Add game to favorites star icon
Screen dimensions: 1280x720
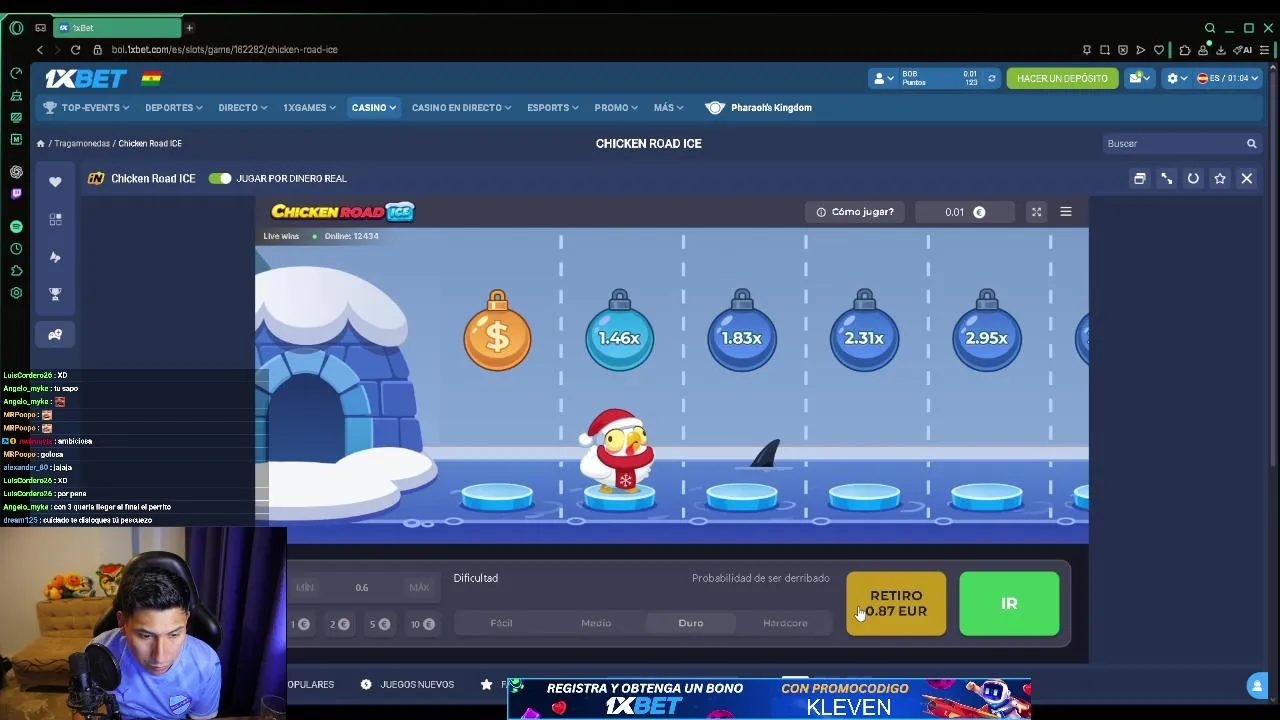(x=1220, y=178)
